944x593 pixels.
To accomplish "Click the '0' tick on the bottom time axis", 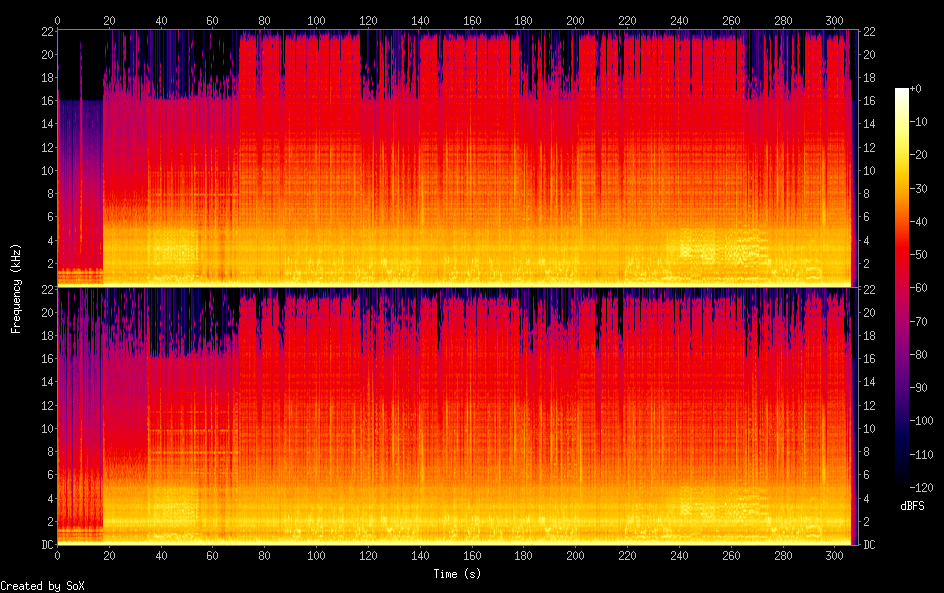I will point(57,555).
